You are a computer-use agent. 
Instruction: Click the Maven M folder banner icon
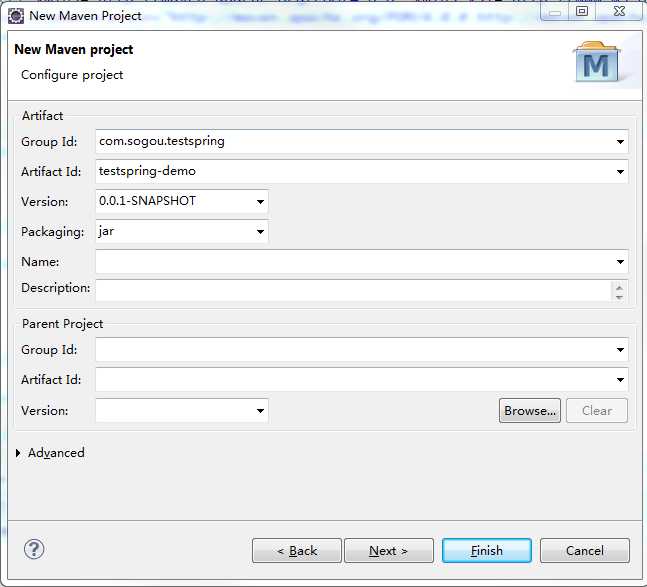[597, 62]
